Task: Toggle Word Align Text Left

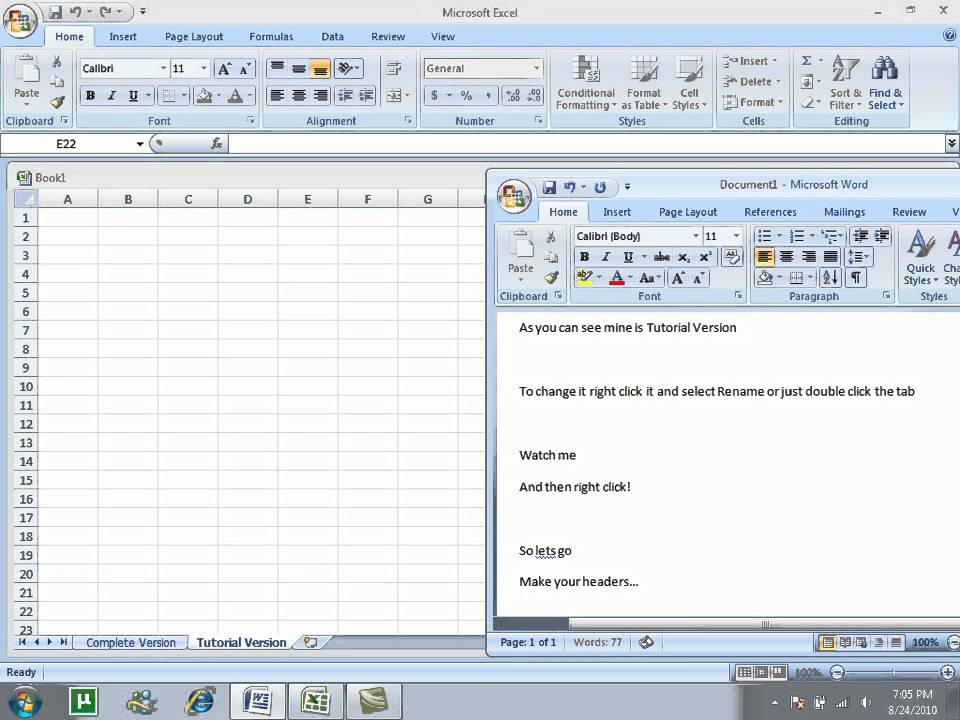Action: coord(764,257)
